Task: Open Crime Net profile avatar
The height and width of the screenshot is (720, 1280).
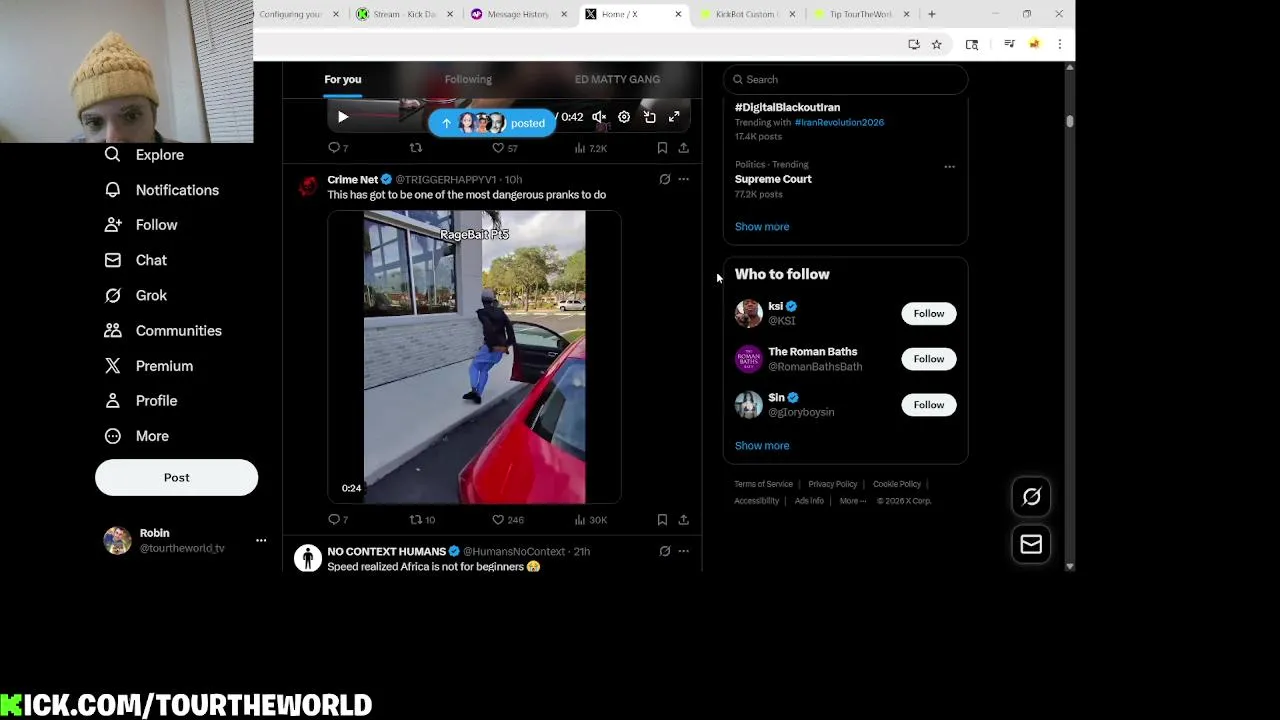Action: click(x=308, y=186)
